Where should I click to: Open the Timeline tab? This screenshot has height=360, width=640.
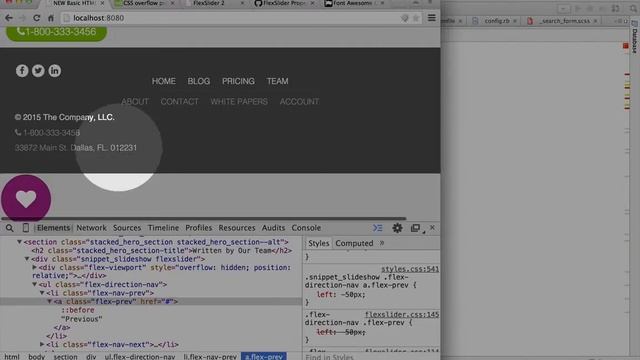coord(163,228)
